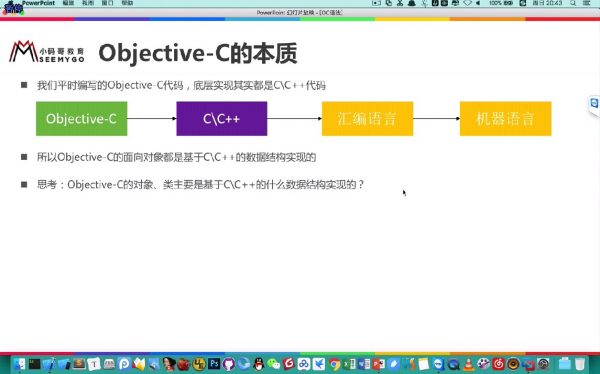Click the date and time in menu bar
Viewport: 600px width, 374px height.
point(547,3)
